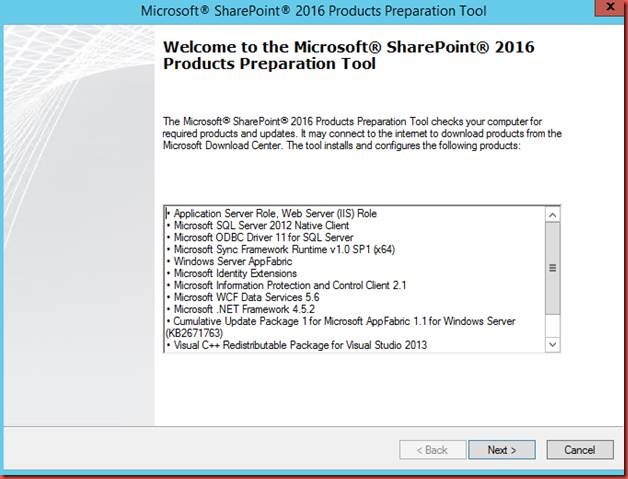Click the scroll down arrow in product list

coord(553,344)
